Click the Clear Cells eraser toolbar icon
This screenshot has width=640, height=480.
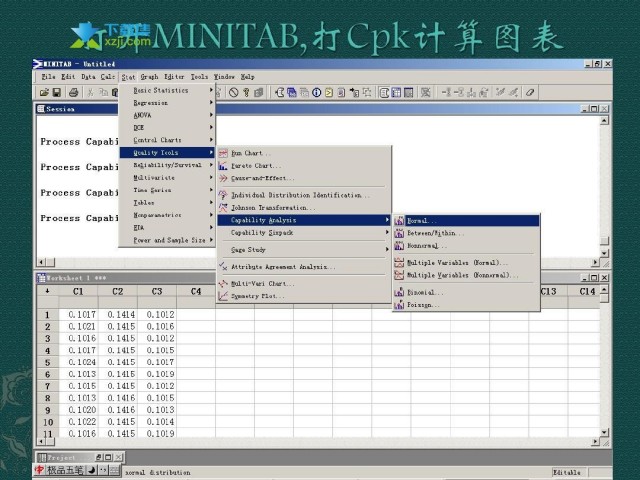coord(530,93)
